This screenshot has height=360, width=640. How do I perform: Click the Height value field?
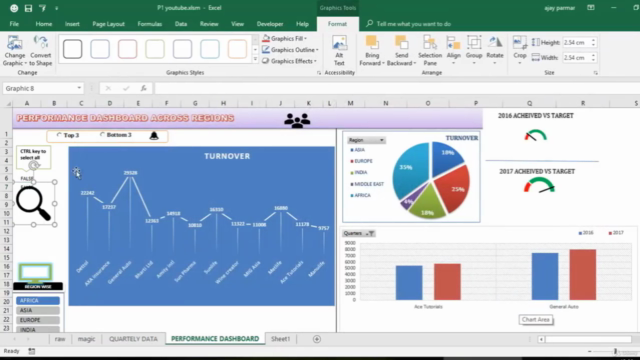tap(576, 42)
